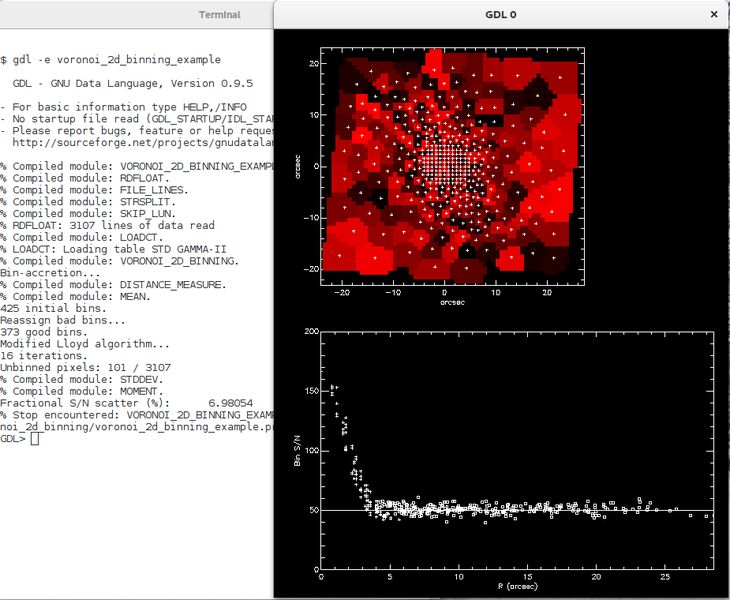
Task: Click the R (arcsec) x-axis label
Action: 518,587
